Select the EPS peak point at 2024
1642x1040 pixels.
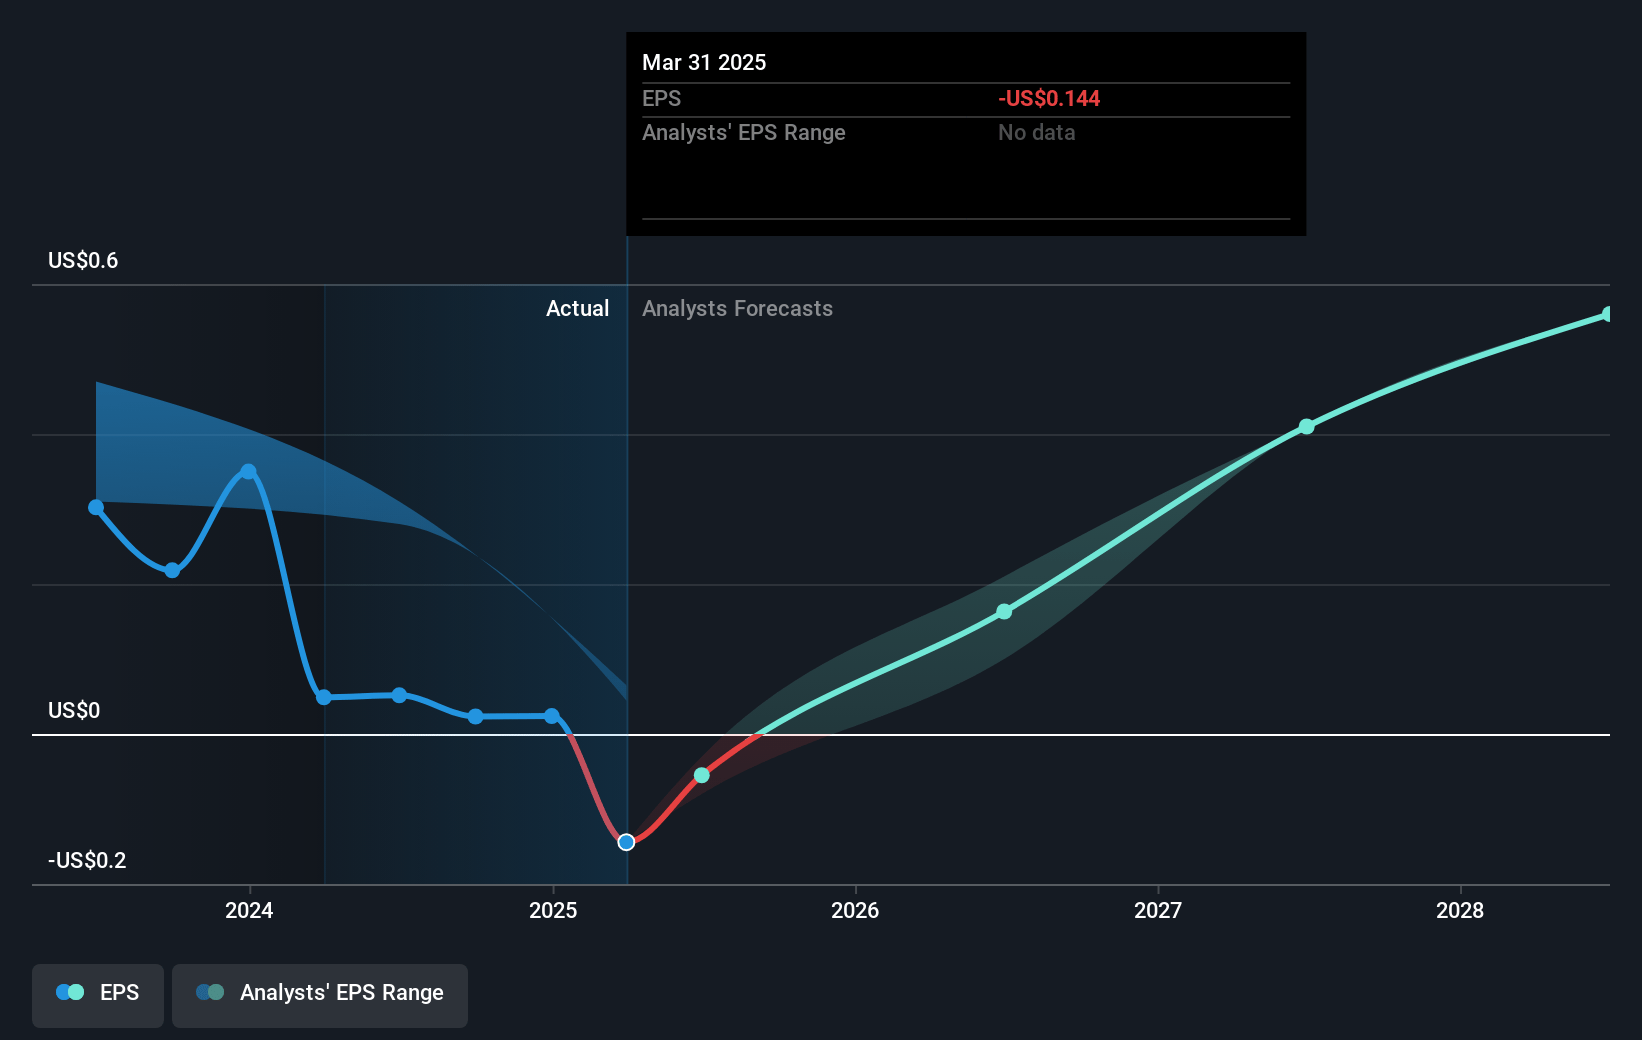[248, 471]
